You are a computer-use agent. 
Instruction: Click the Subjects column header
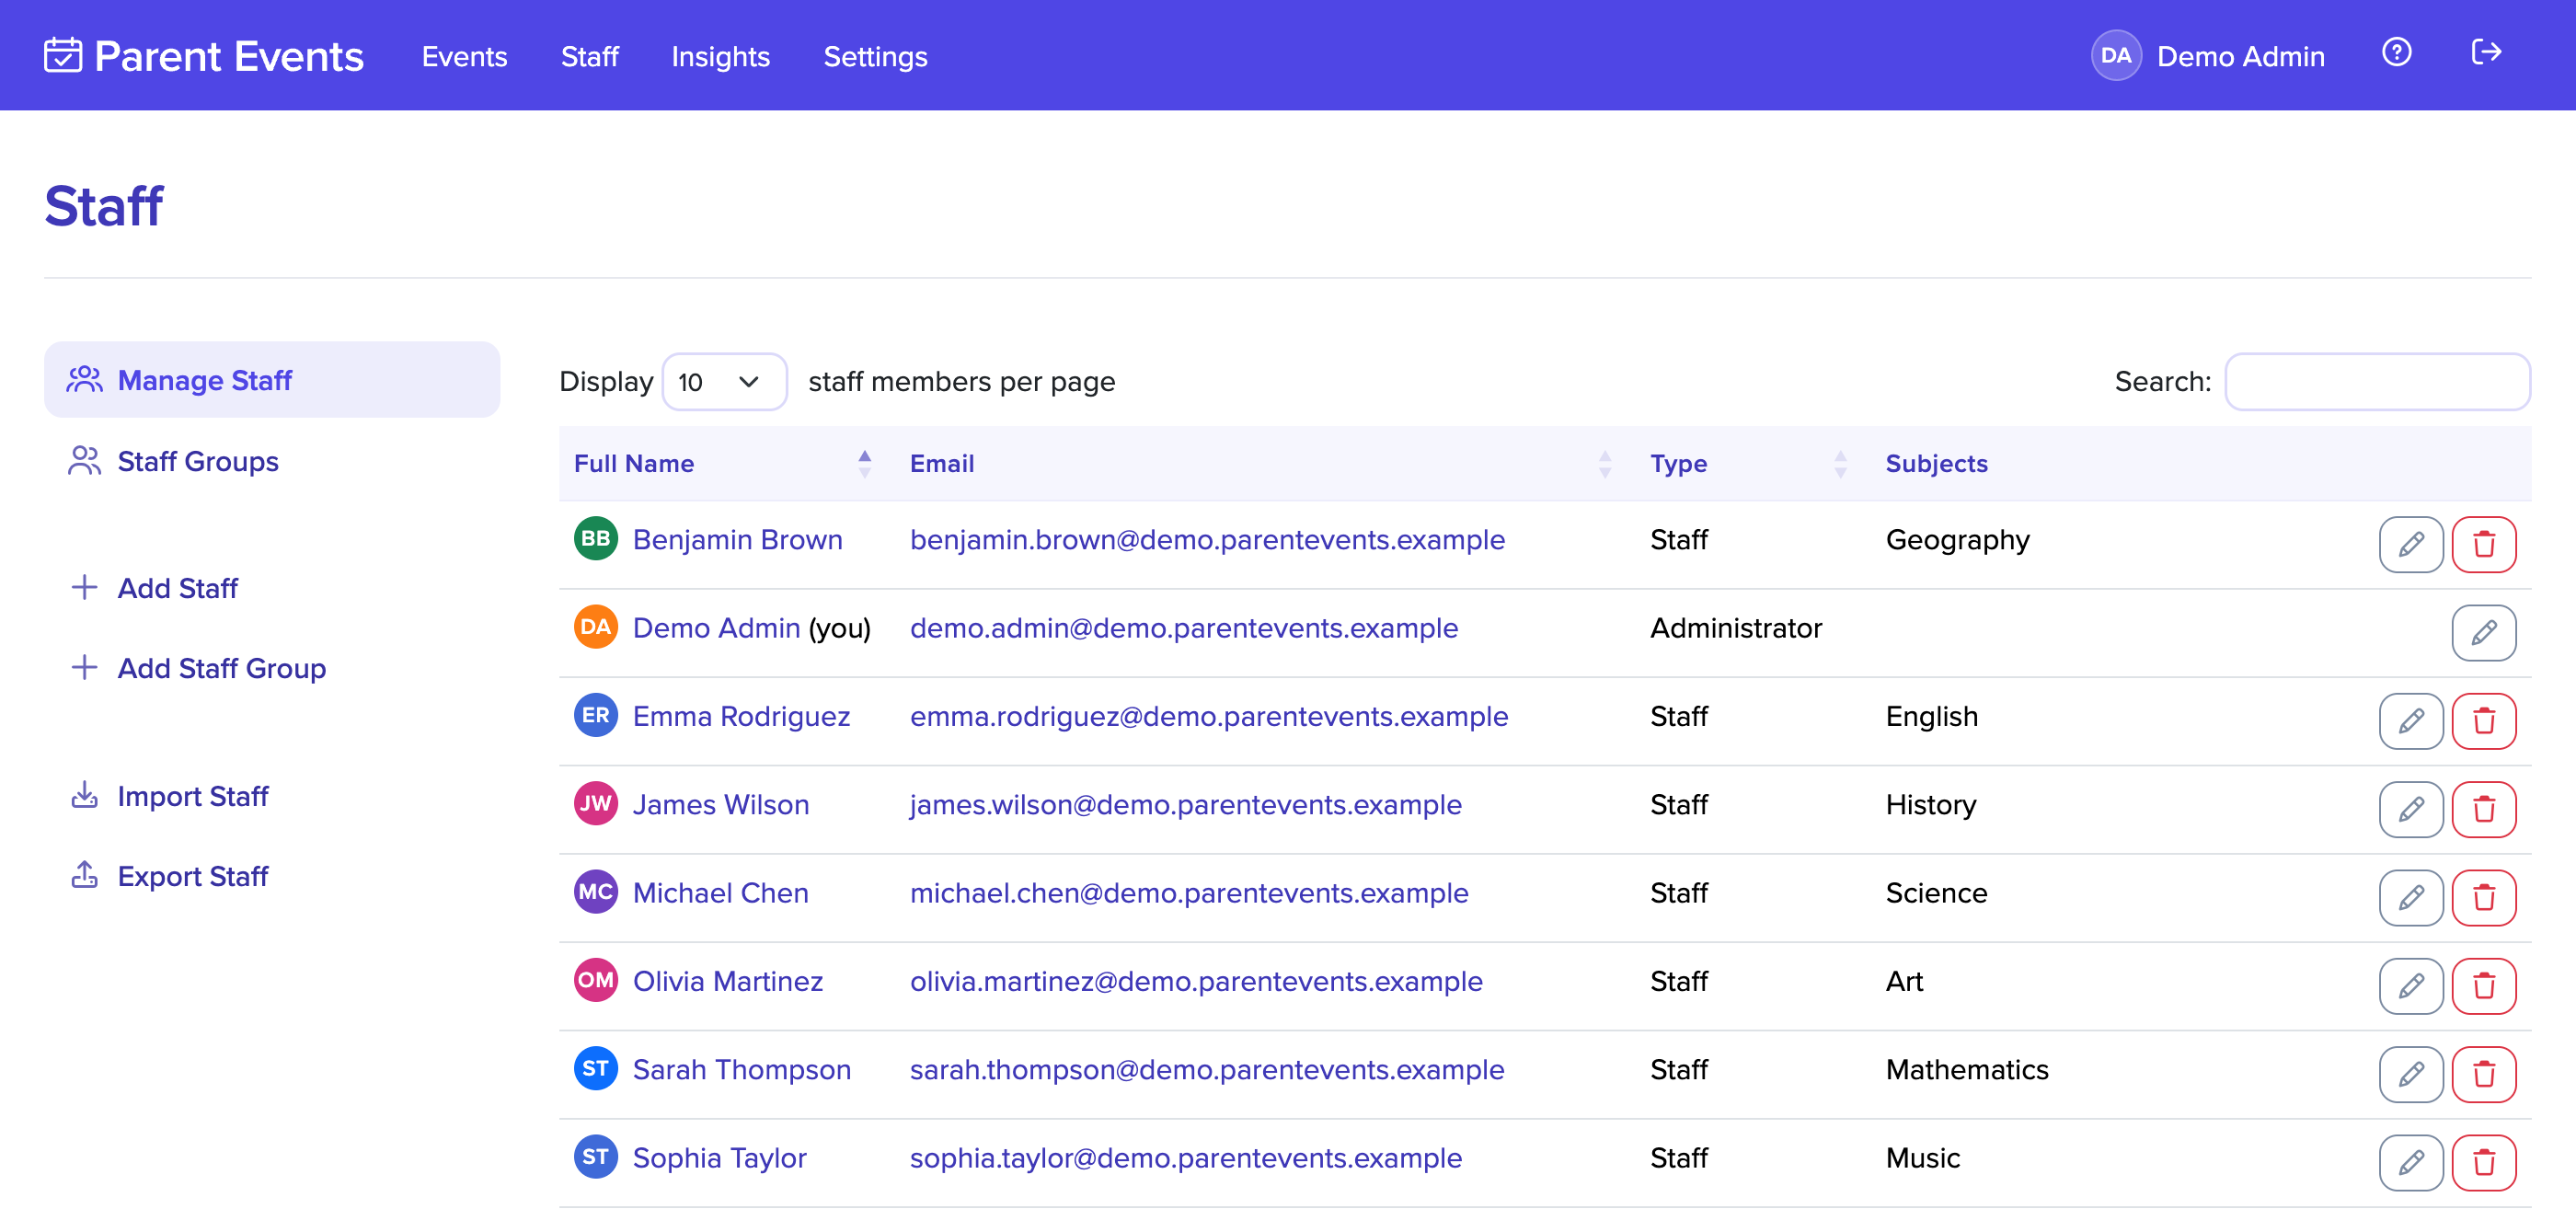(1936, 464)
